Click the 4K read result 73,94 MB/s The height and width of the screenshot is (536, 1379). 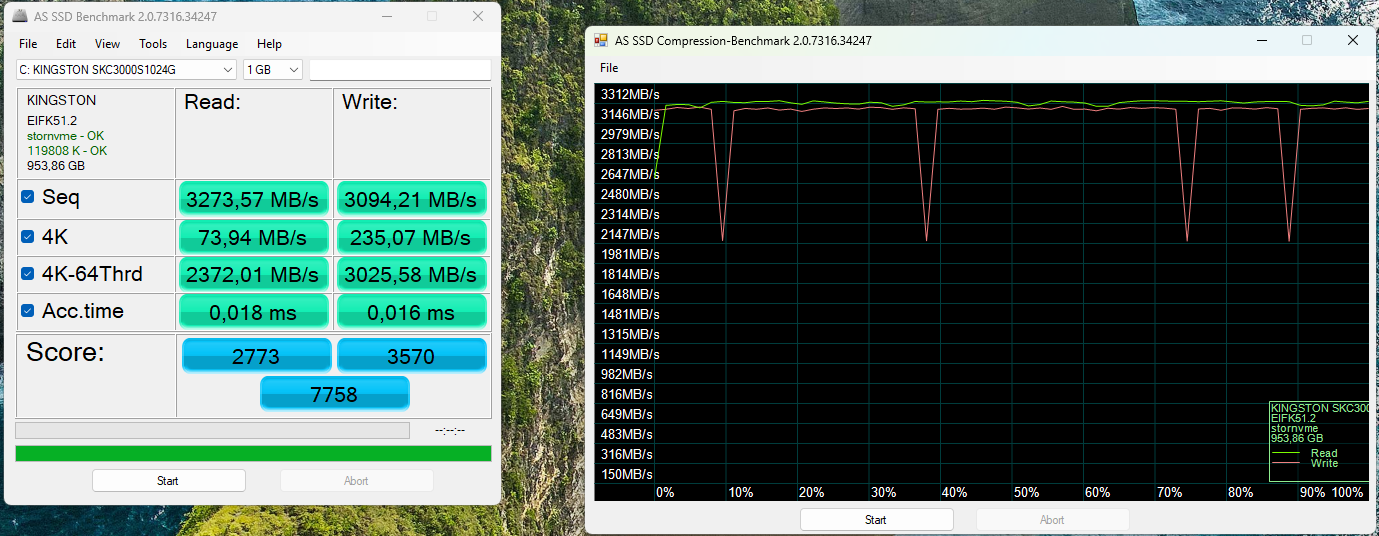click(254, 237)
